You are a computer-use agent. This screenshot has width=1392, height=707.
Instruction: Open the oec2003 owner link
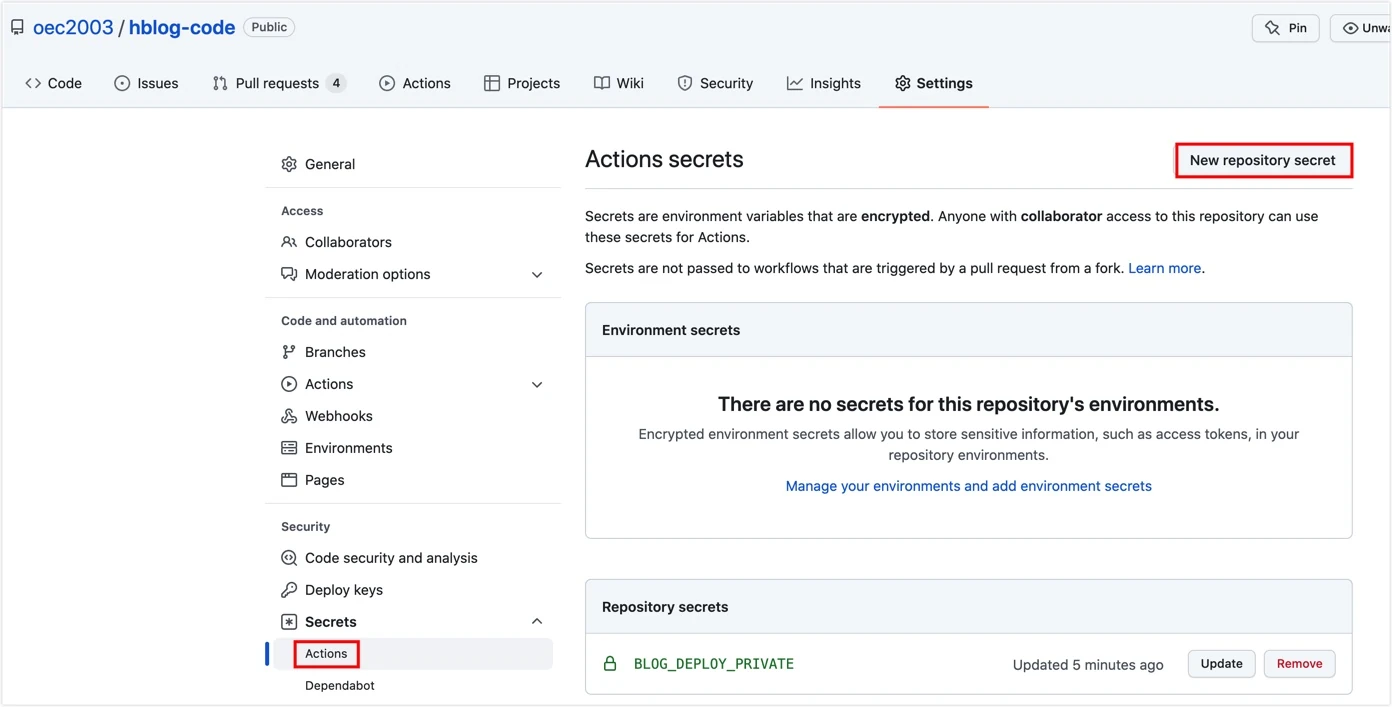(x=73, y=28)
